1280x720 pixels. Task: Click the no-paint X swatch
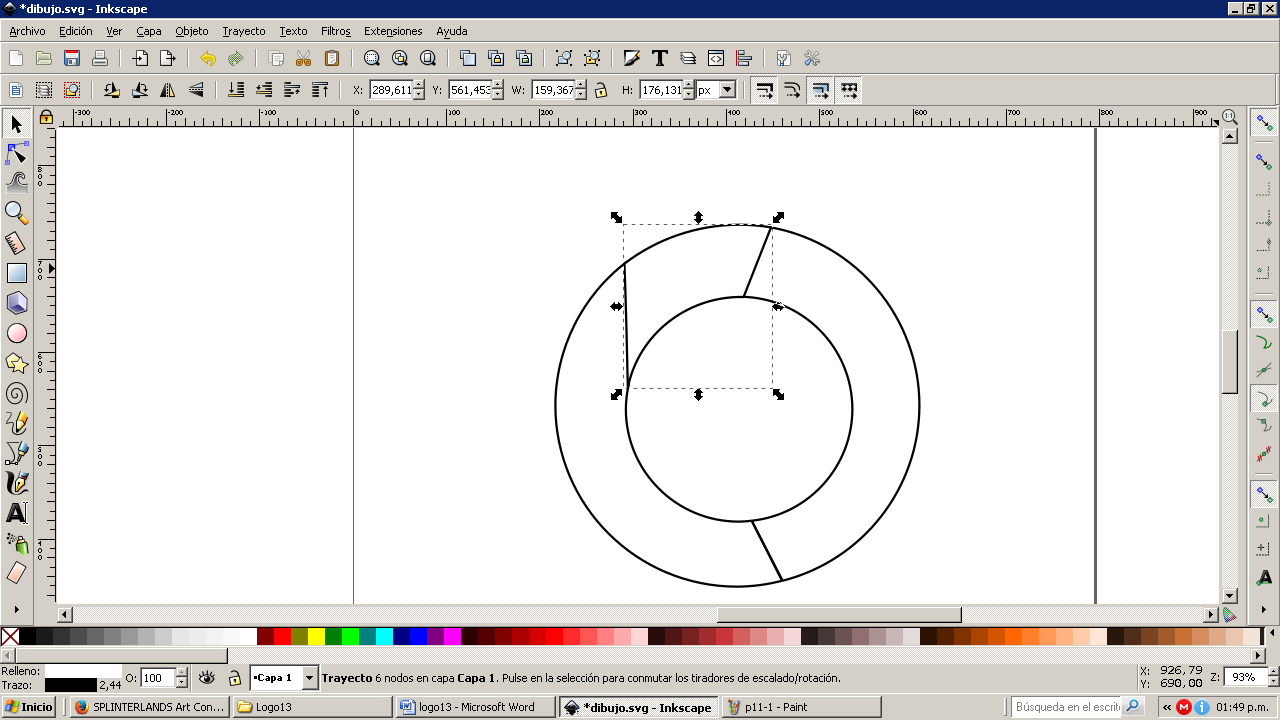10,636
